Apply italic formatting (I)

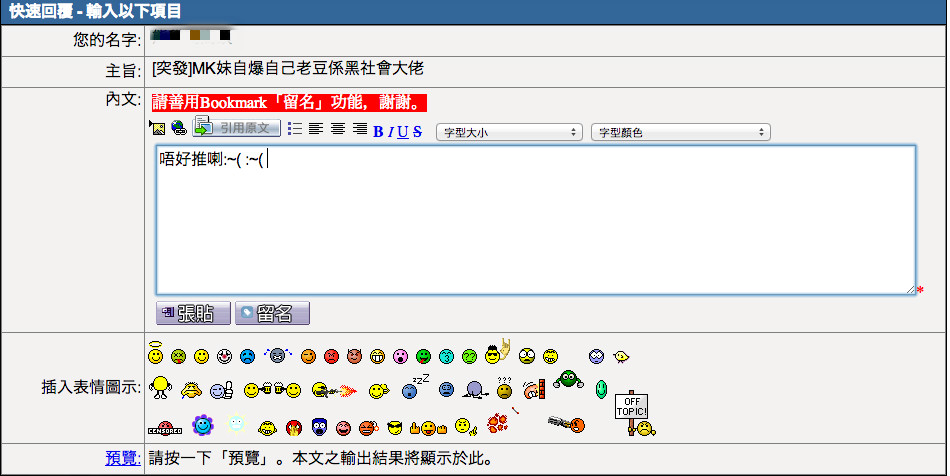391,131
